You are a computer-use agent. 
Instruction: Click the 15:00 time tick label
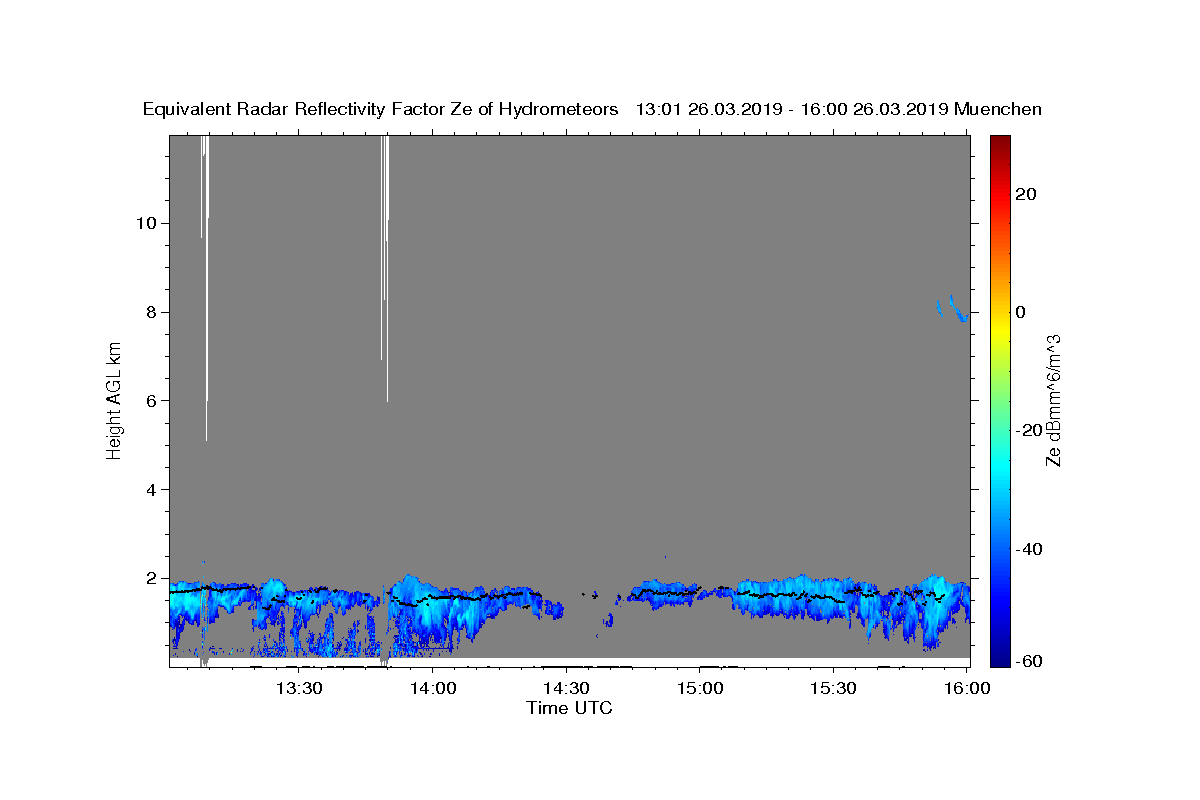pyautogui.click(x=700, y=689)
